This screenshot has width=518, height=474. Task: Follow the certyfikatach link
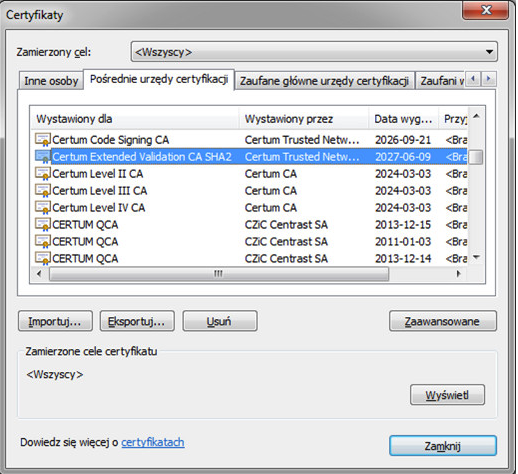(x=153, y=442)
